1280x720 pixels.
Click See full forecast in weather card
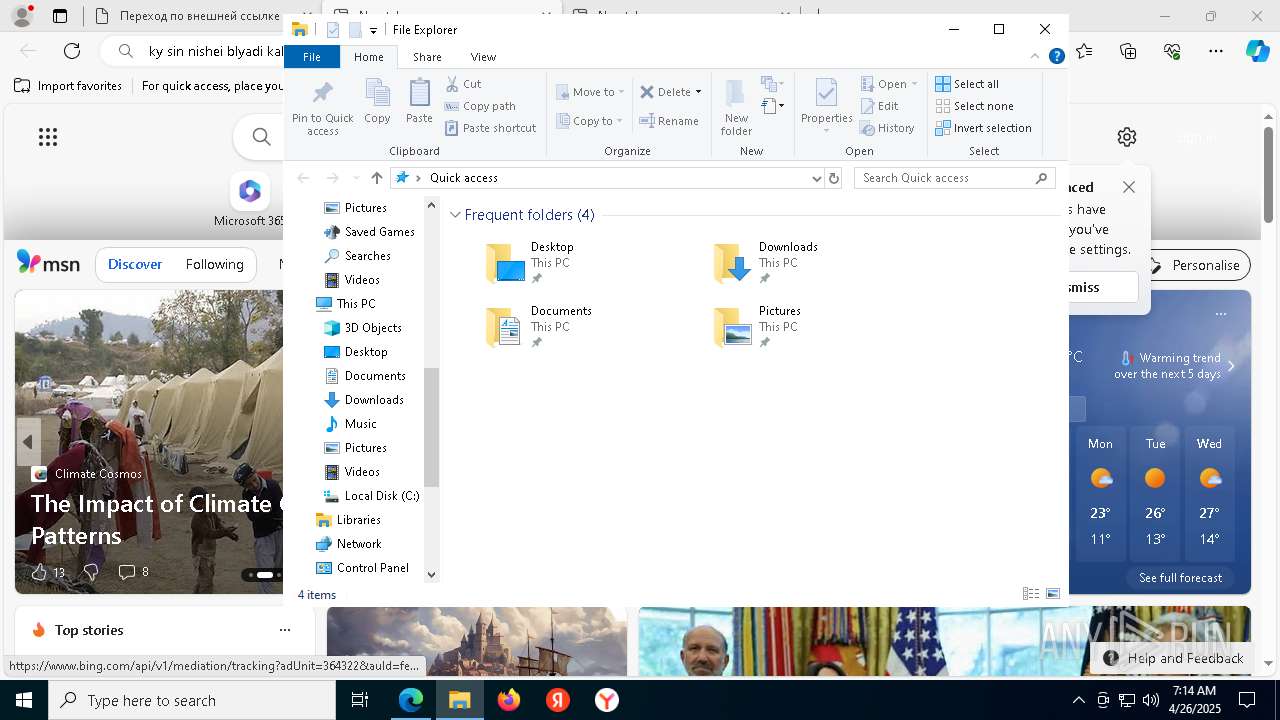pos(1180,578)
